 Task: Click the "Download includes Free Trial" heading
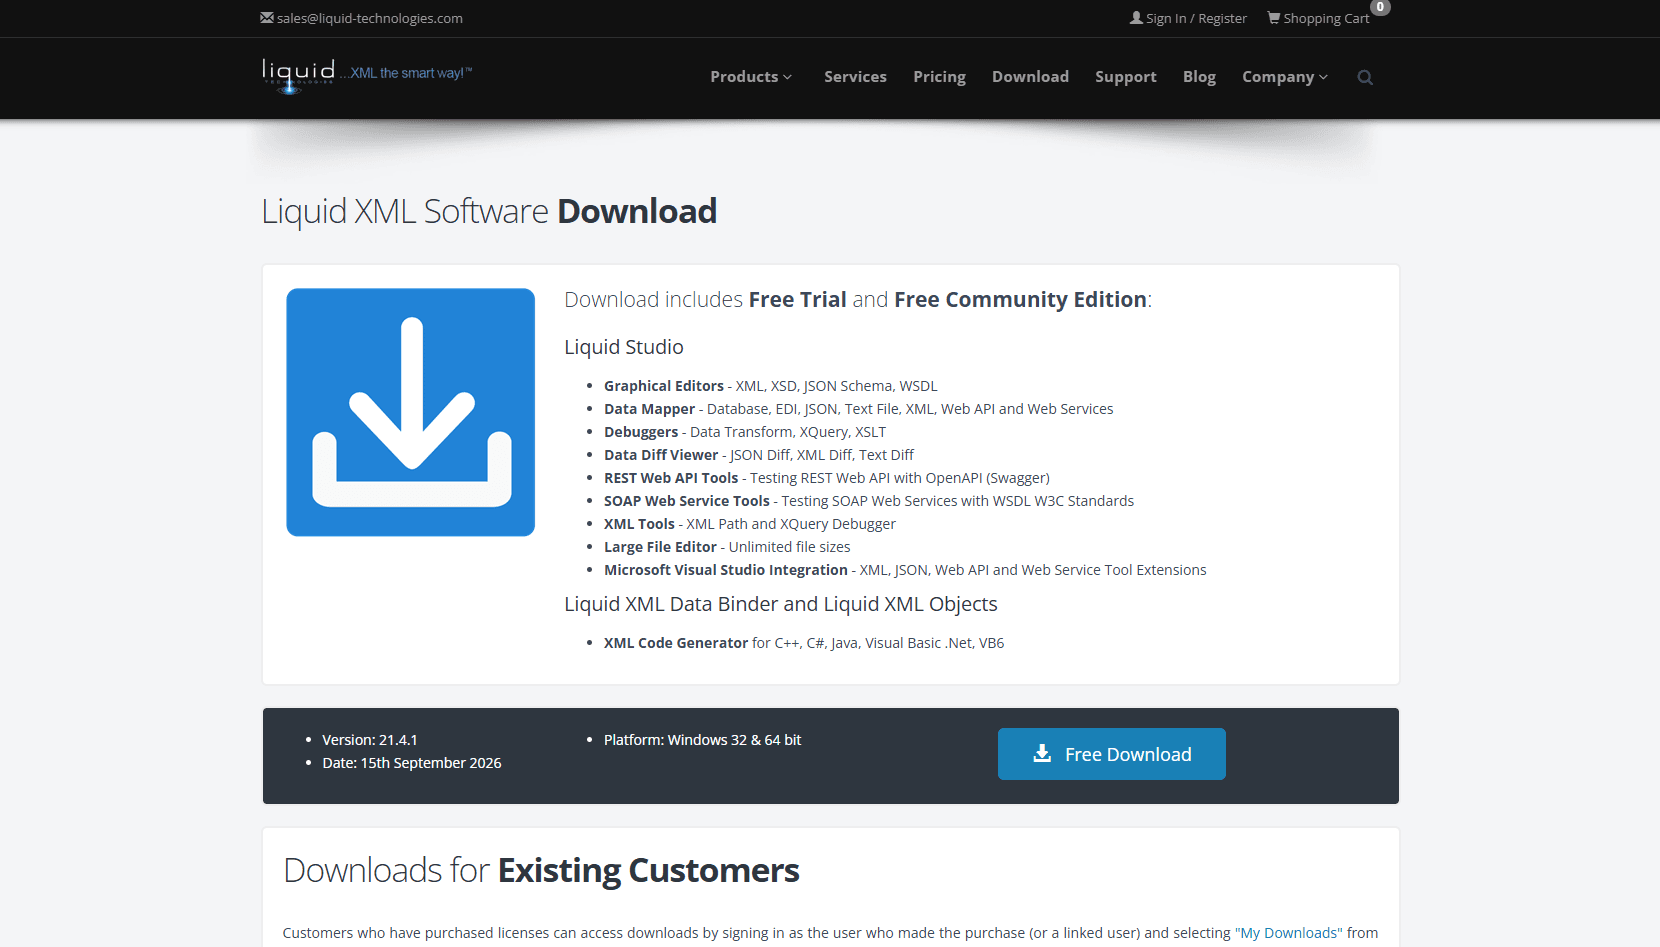858,300
